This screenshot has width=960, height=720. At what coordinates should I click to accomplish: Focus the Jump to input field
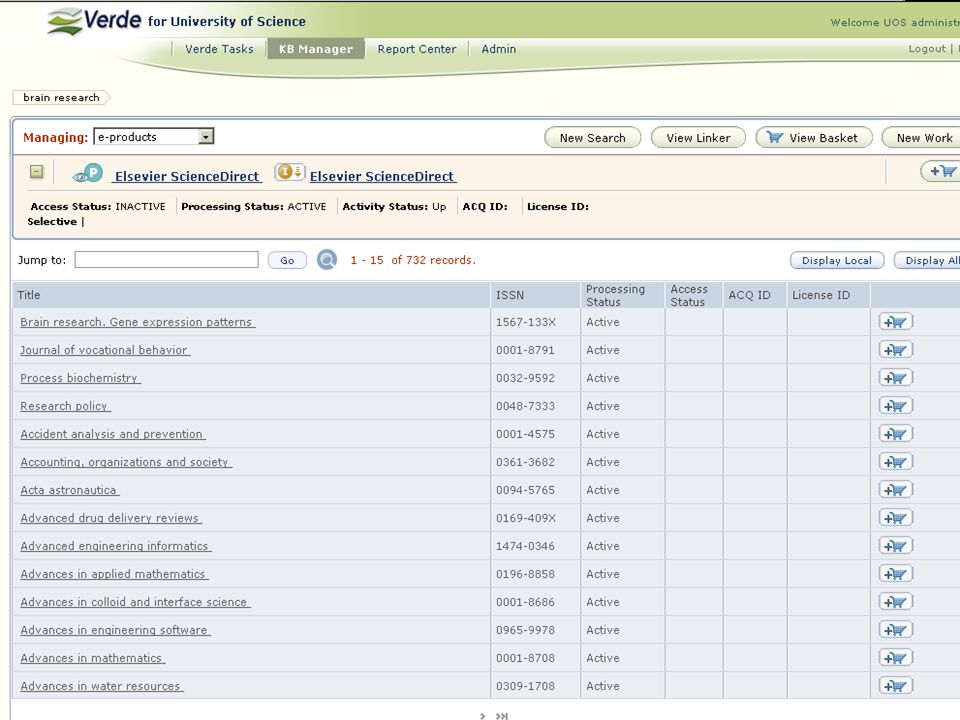[x=167, y=260]
